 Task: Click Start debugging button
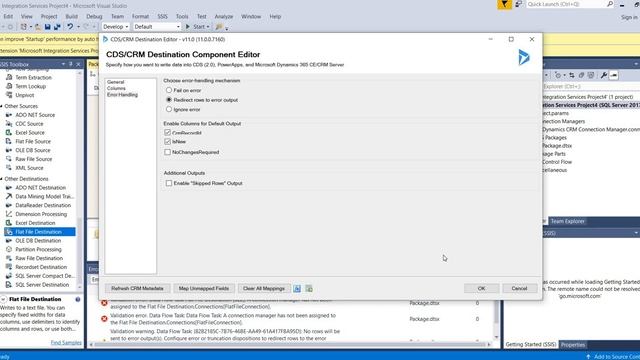196,27
